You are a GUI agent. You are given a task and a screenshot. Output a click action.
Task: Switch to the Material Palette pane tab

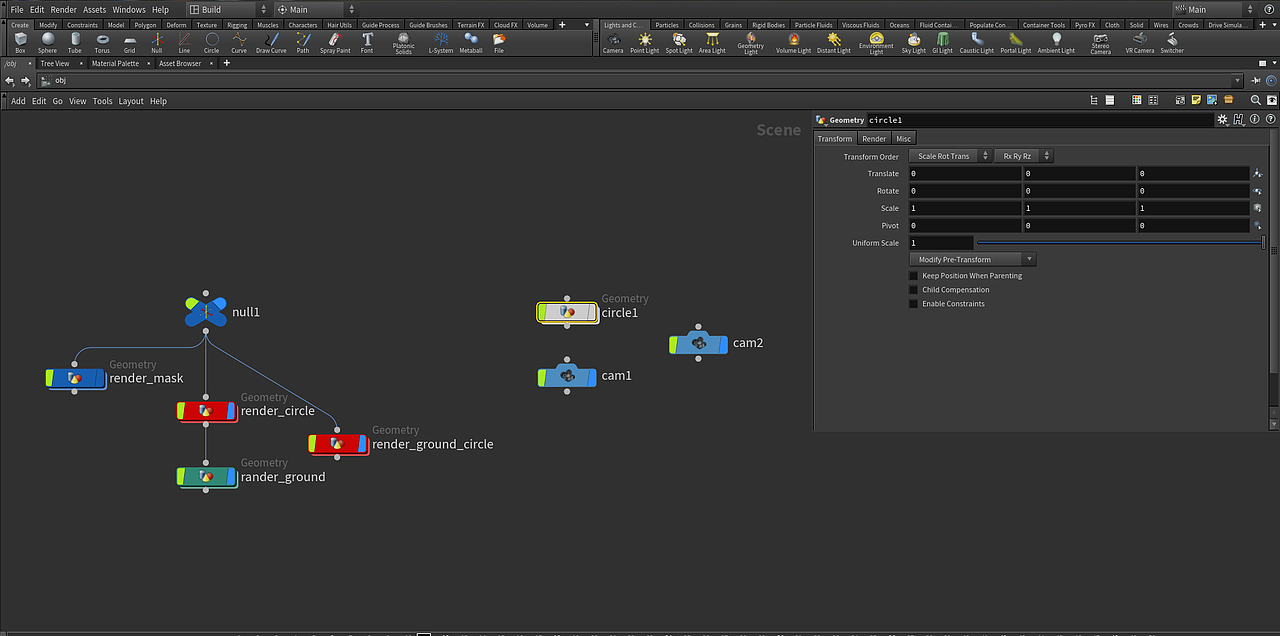pyautogui.click(x=115, y=63)
